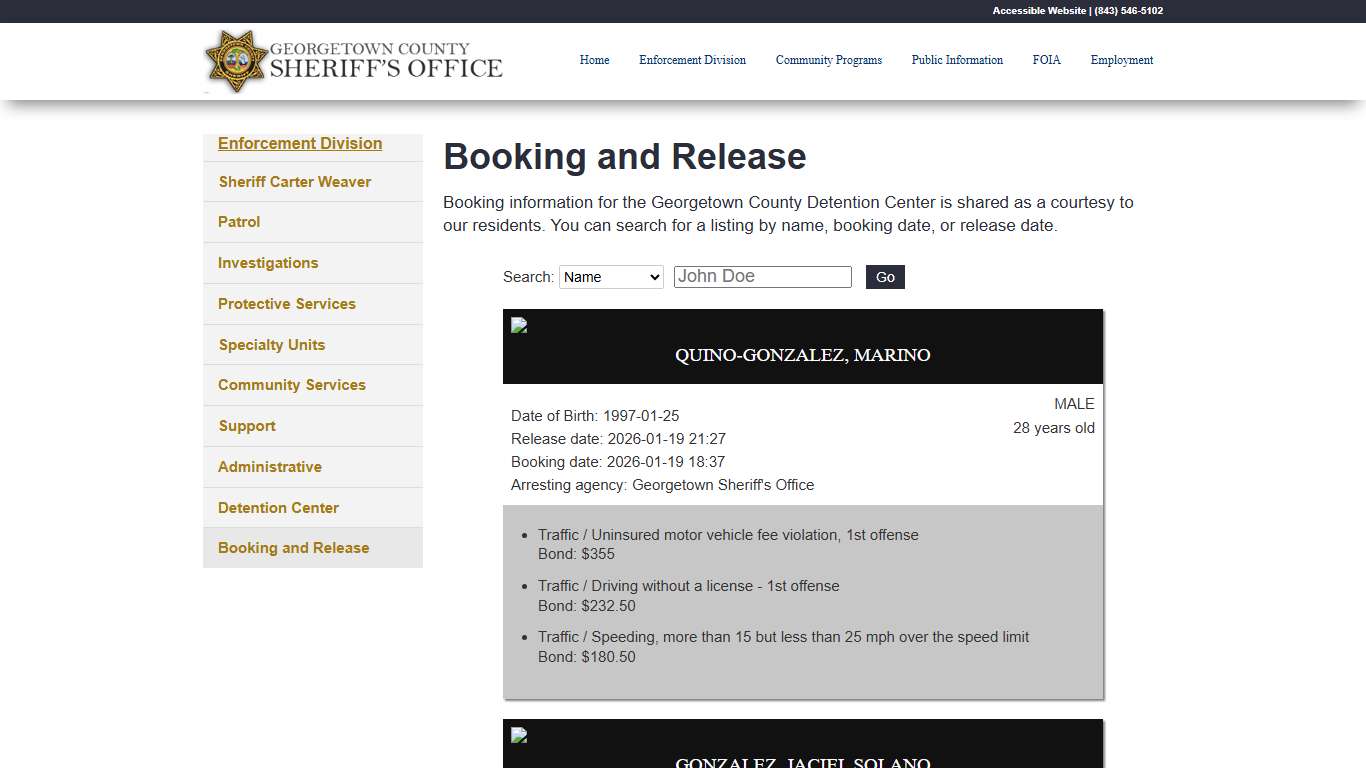
Task: Expand the Enforcement Division sidebar section
Action: point(299,143)
